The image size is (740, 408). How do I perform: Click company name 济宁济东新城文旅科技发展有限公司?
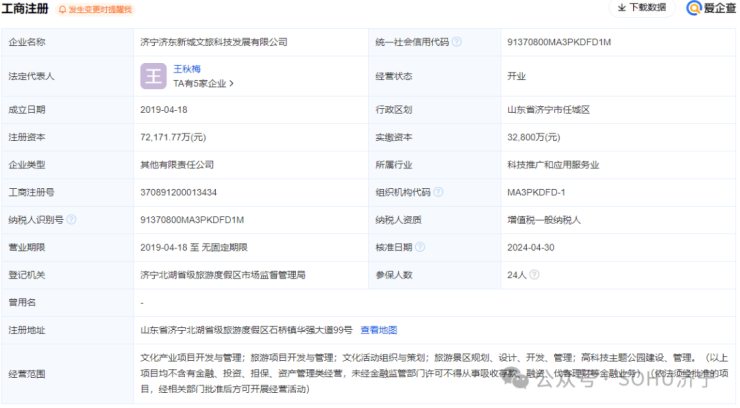214,43
